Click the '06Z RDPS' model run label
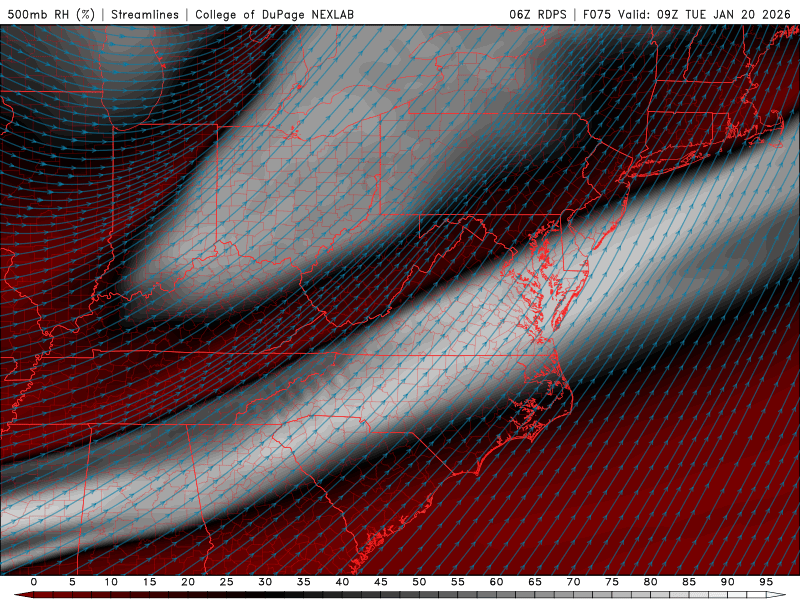800x600 pixels. click(538, 14)
